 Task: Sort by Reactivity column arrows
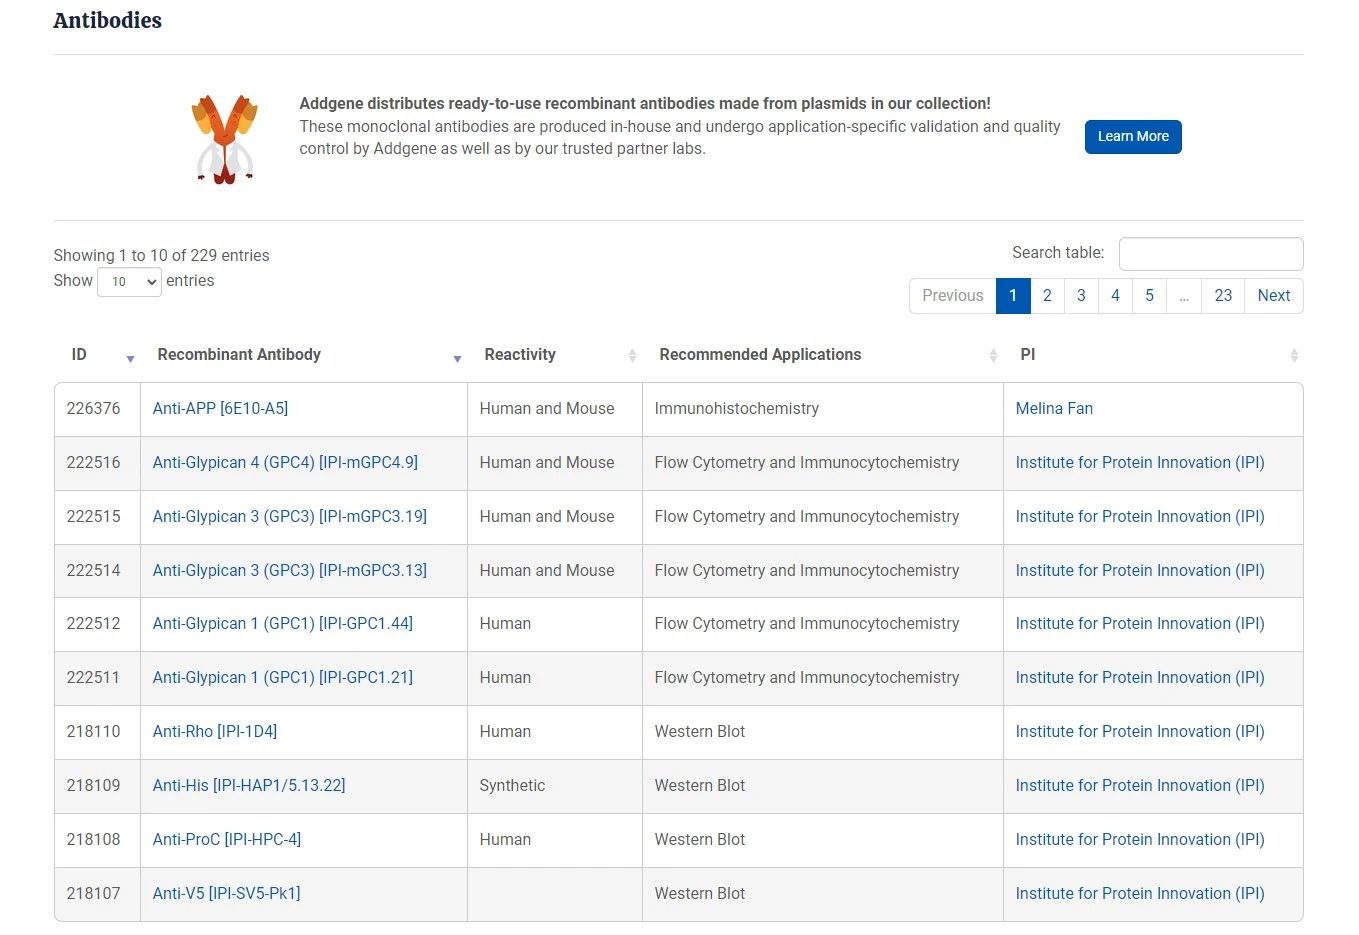(632, 356)
